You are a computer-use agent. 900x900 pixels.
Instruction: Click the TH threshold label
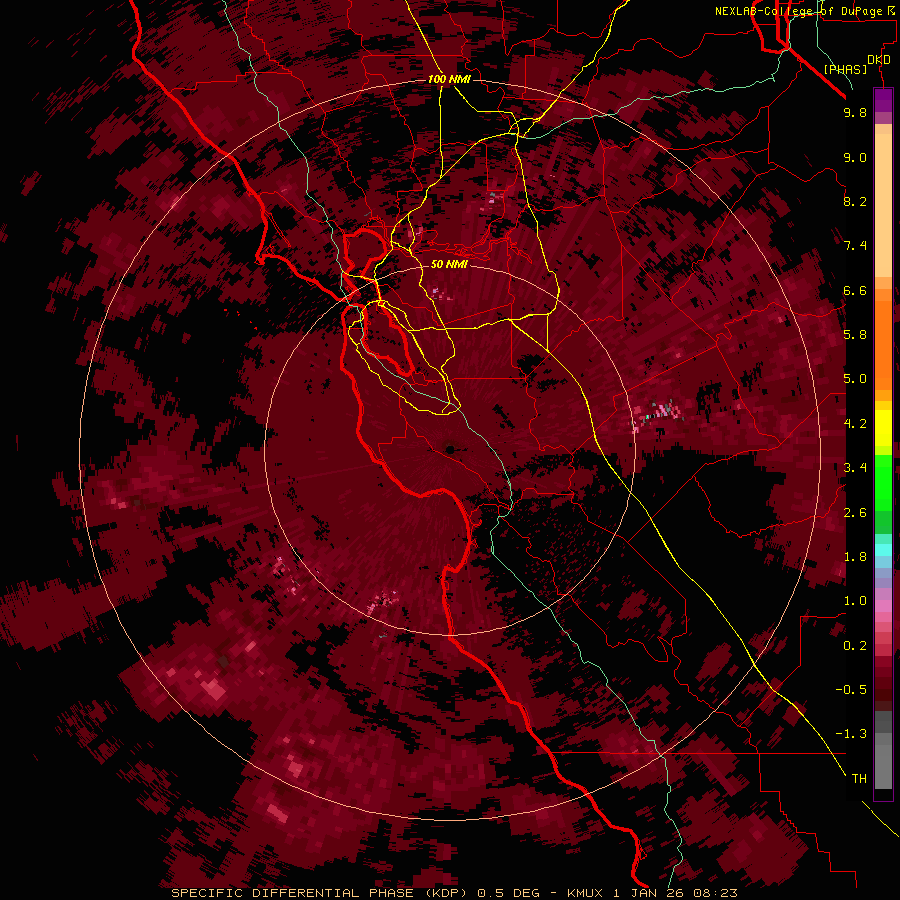point(859,779)
